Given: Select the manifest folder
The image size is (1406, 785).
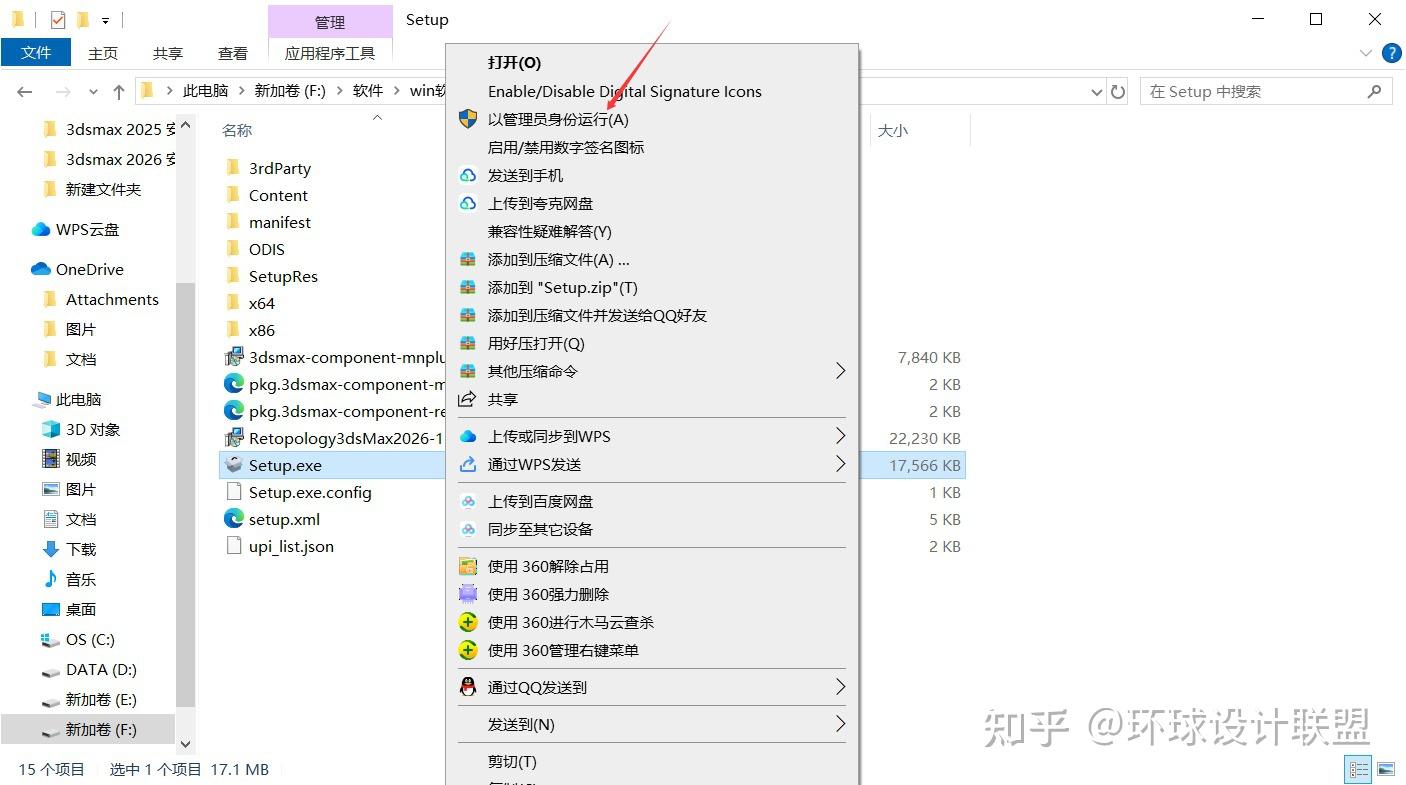Looking at the screenshot, I should (280, 222).
